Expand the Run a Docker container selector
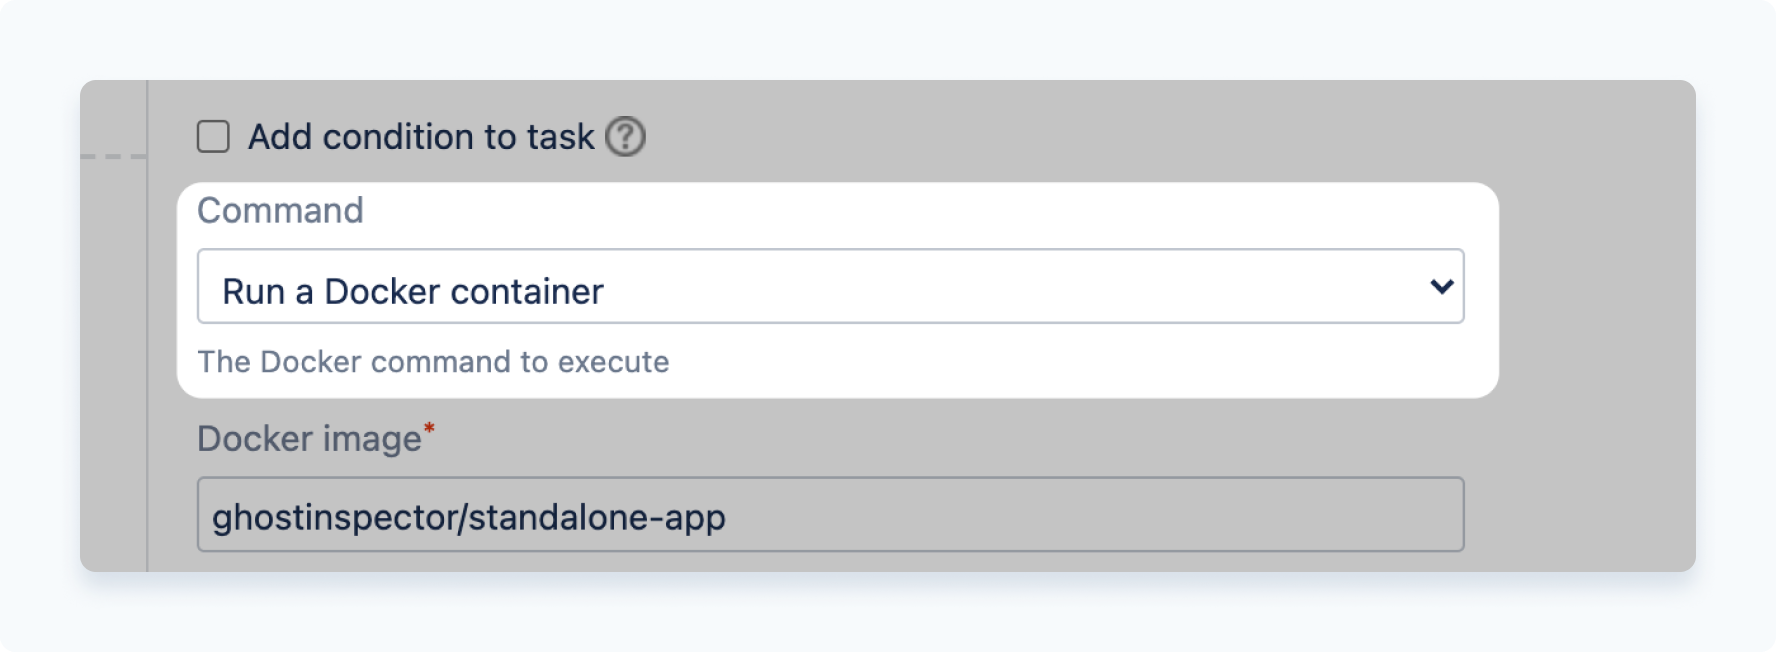1776x652 pixels. click(832, 287)
